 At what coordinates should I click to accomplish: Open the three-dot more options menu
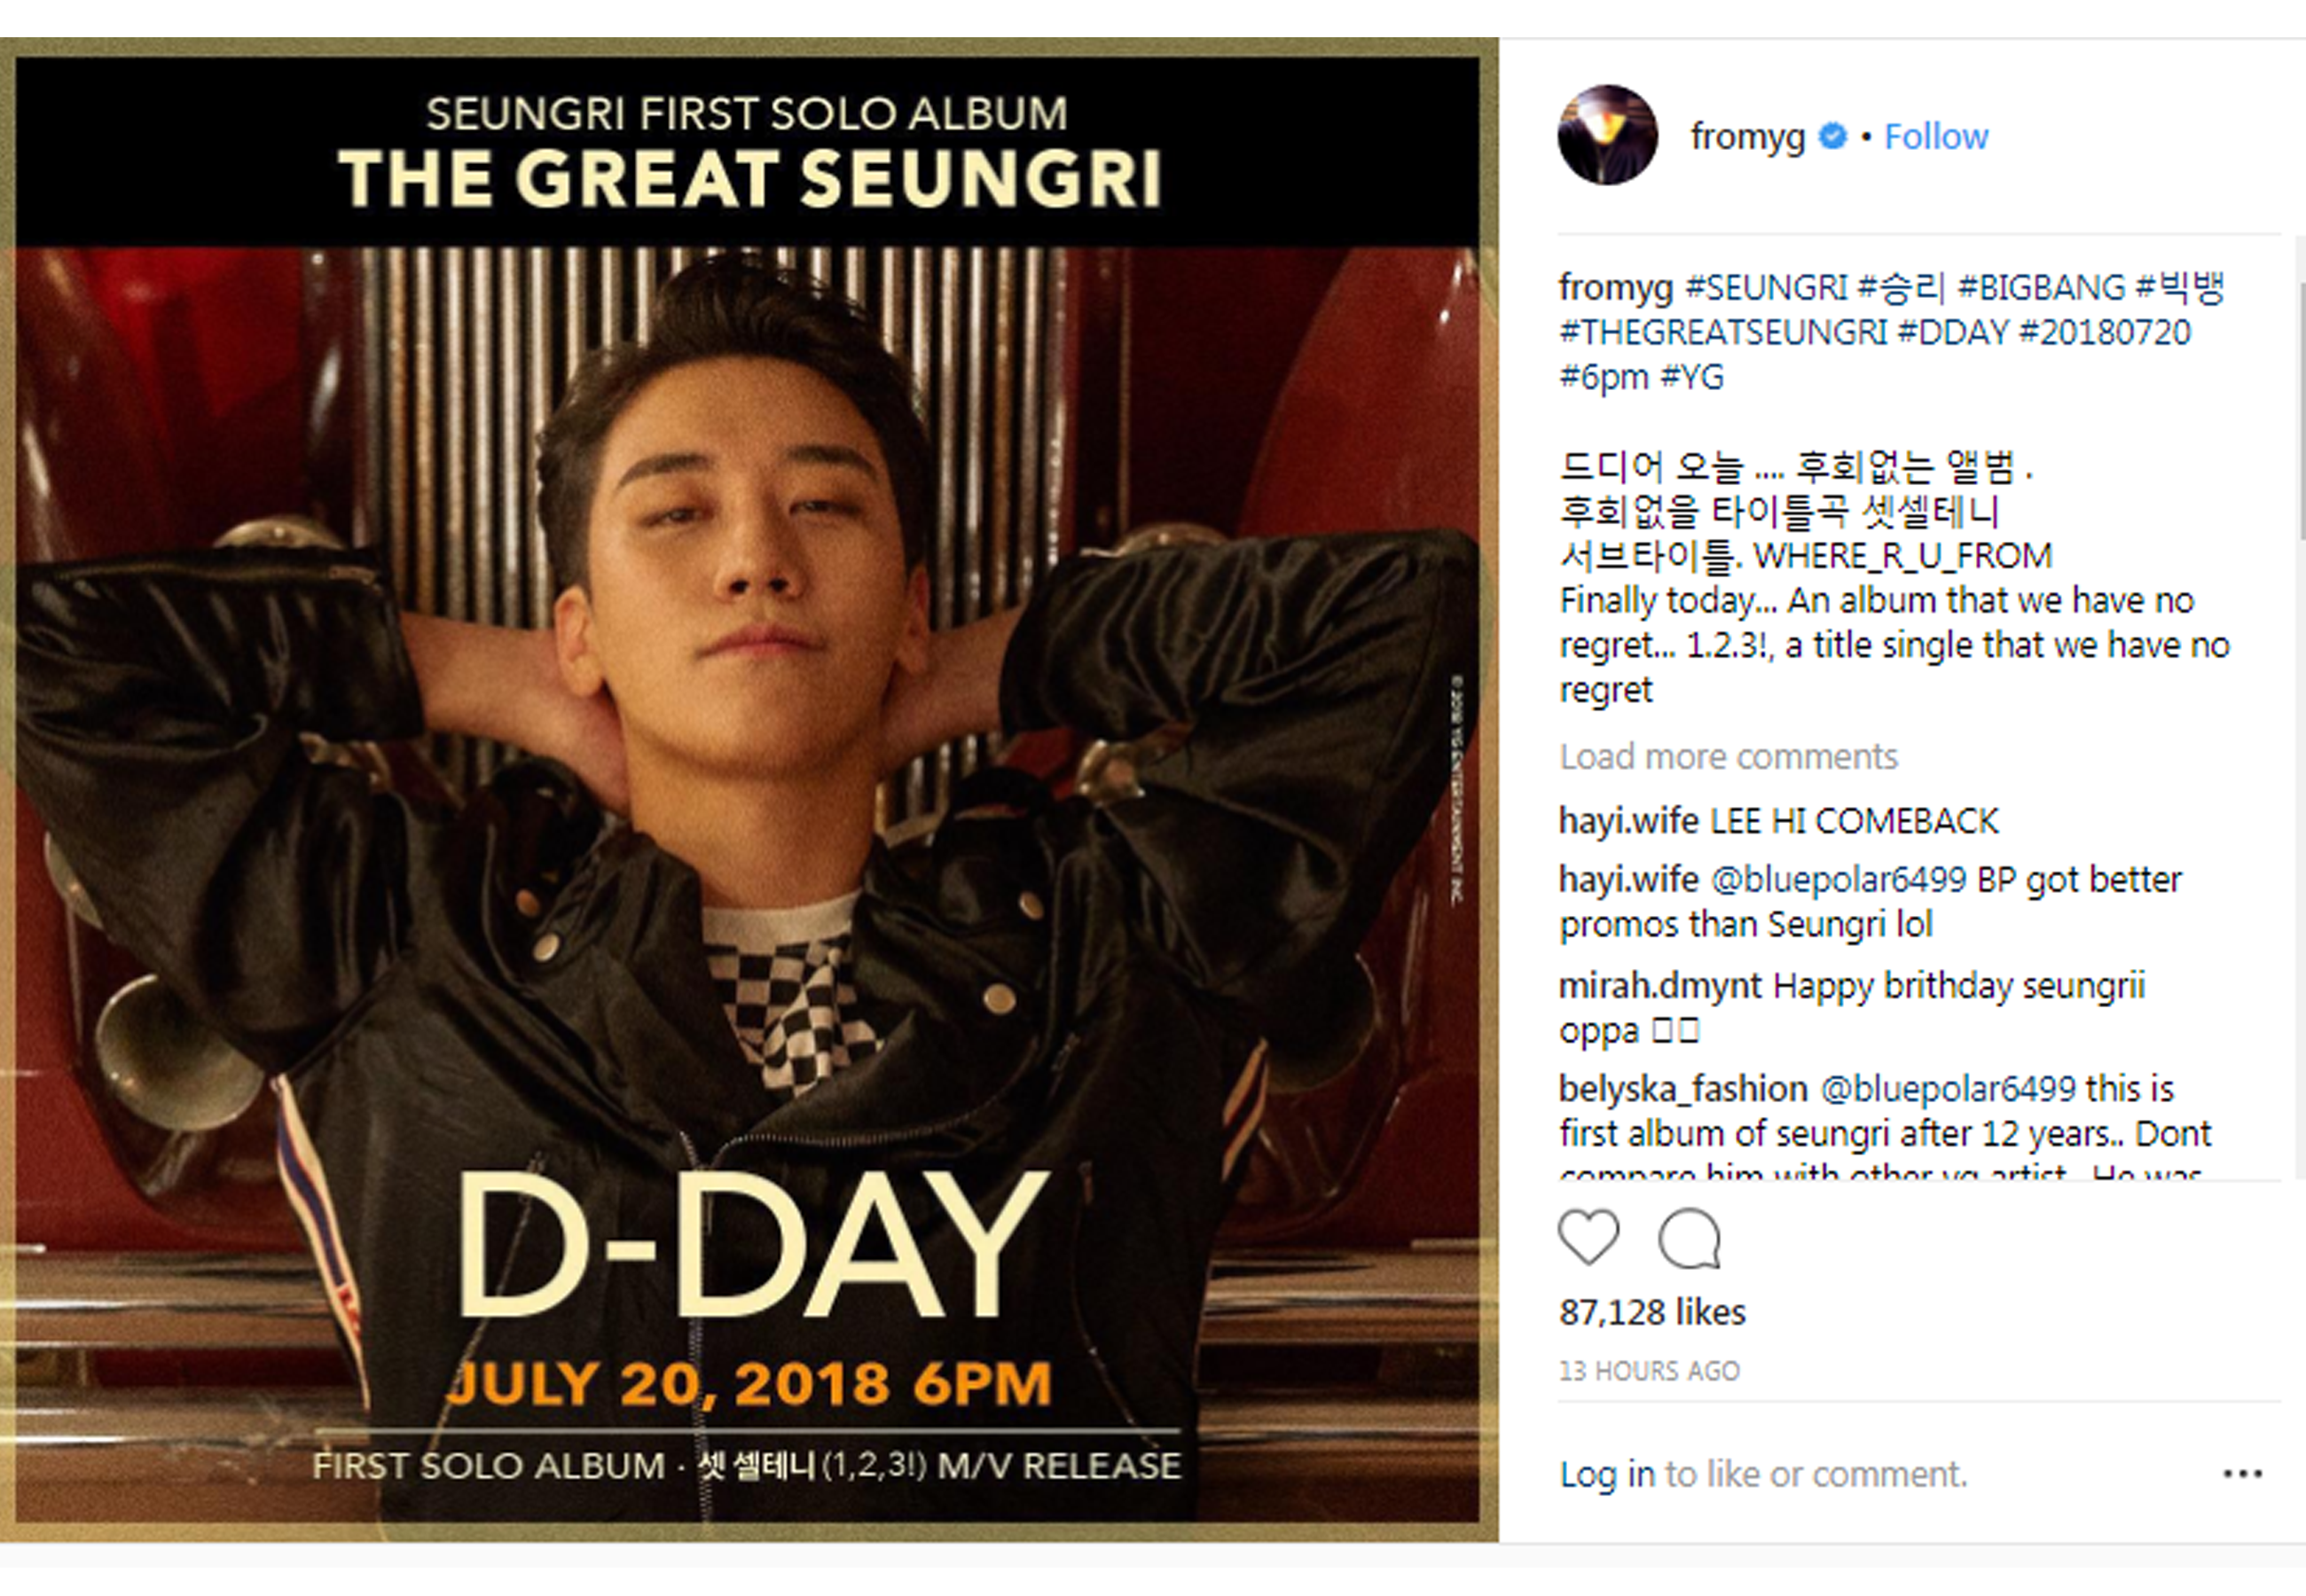click(2242, 1473)
